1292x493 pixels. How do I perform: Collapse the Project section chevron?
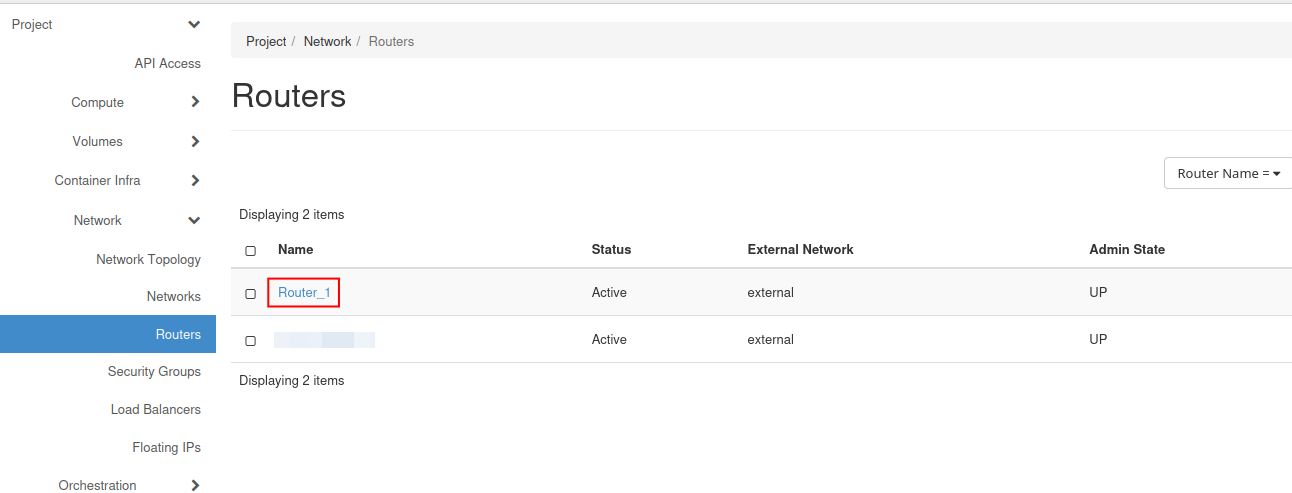194,24
